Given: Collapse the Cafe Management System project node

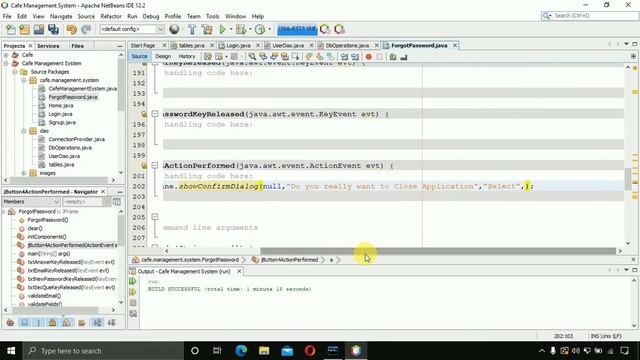Looking at the screenshot, I should (x=6, y=63).
